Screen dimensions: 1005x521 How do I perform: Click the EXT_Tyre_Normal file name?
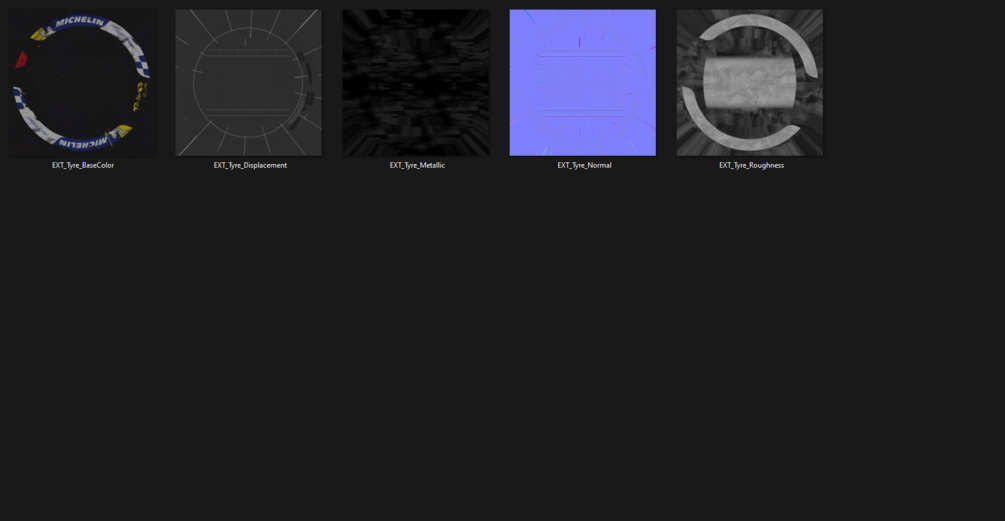585,165
